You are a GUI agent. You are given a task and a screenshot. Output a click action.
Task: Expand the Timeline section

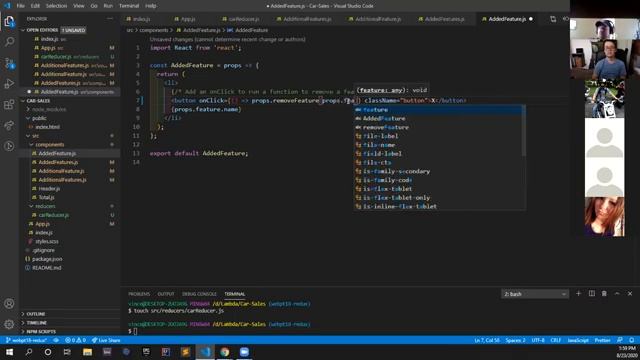(x=36, y=323)
